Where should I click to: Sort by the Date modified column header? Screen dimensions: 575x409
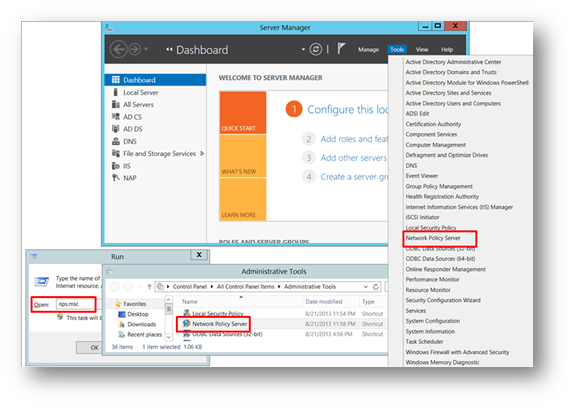[323, 302]
